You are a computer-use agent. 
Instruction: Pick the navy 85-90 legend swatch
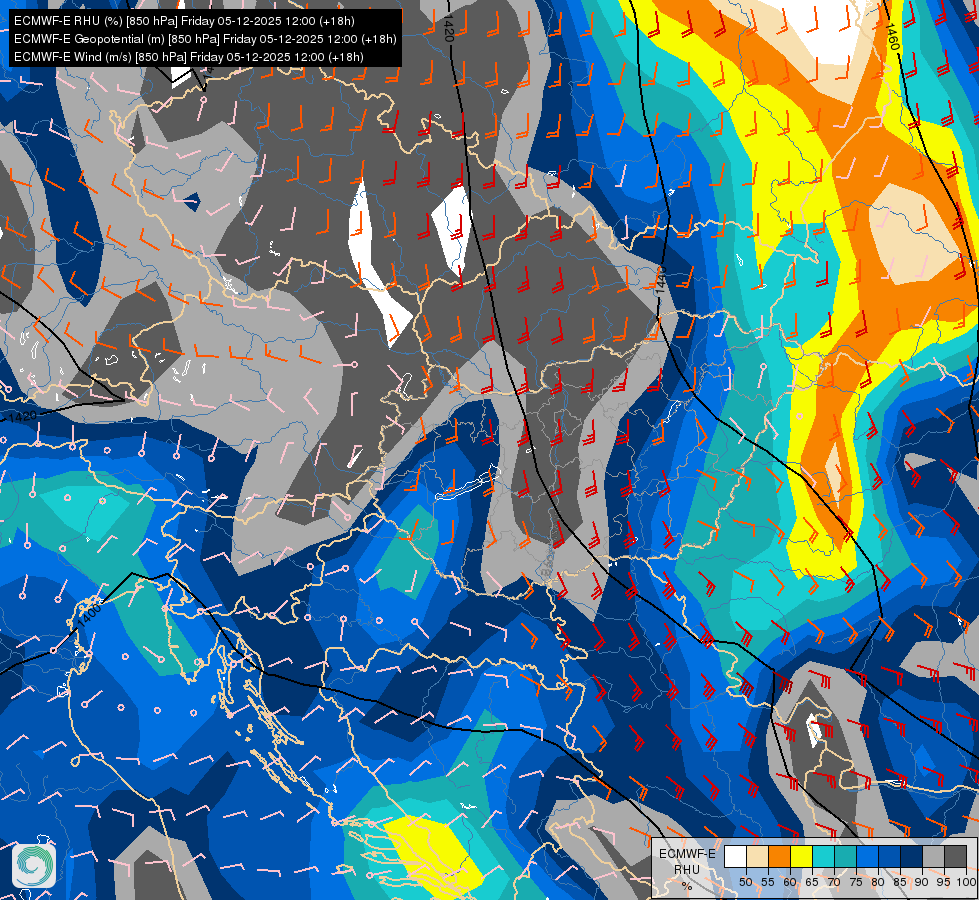[x=912, y=856]
